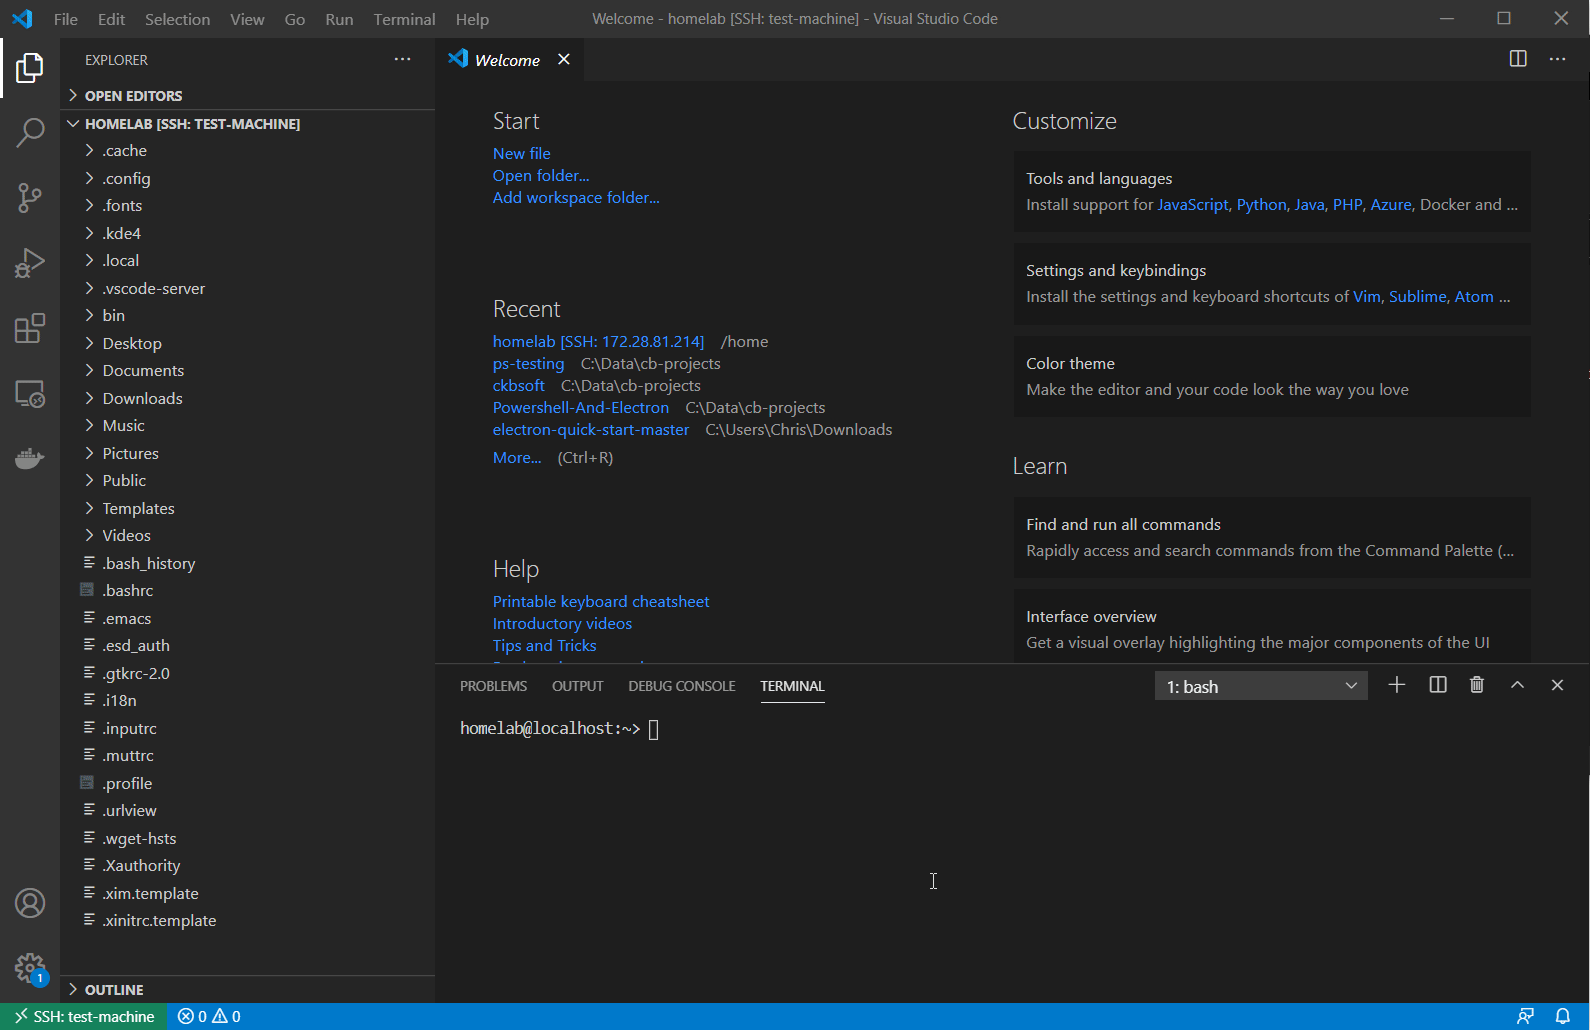Open Find and run all commands card
Image resolution: width=1590 pixels, height=1030 pixels.
[x=1272, y=537]
